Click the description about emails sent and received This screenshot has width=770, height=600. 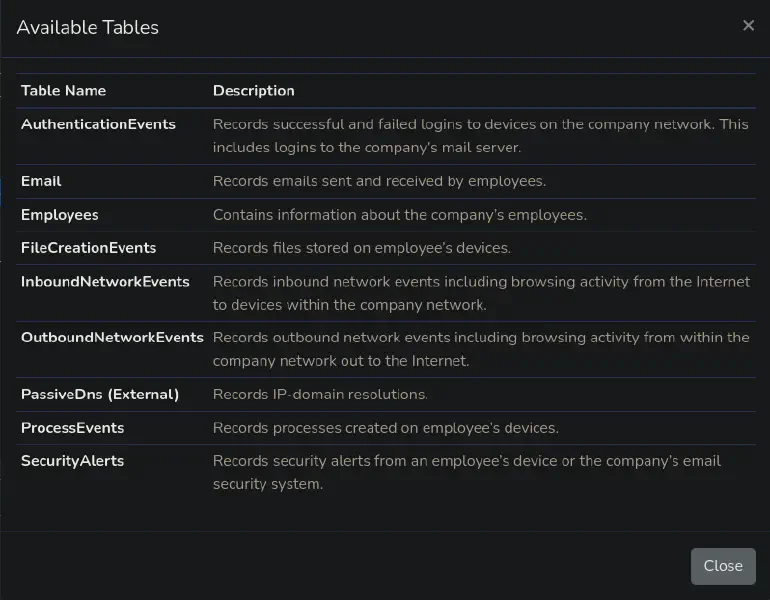pos(379,181)
